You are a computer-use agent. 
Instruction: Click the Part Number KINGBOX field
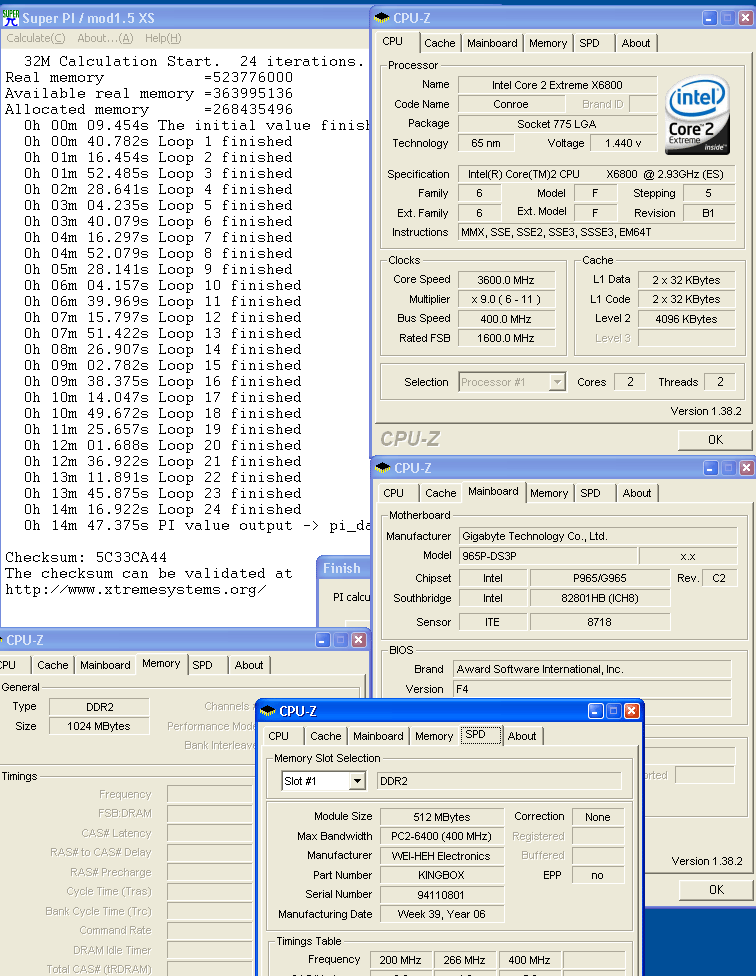pos(441,875)
